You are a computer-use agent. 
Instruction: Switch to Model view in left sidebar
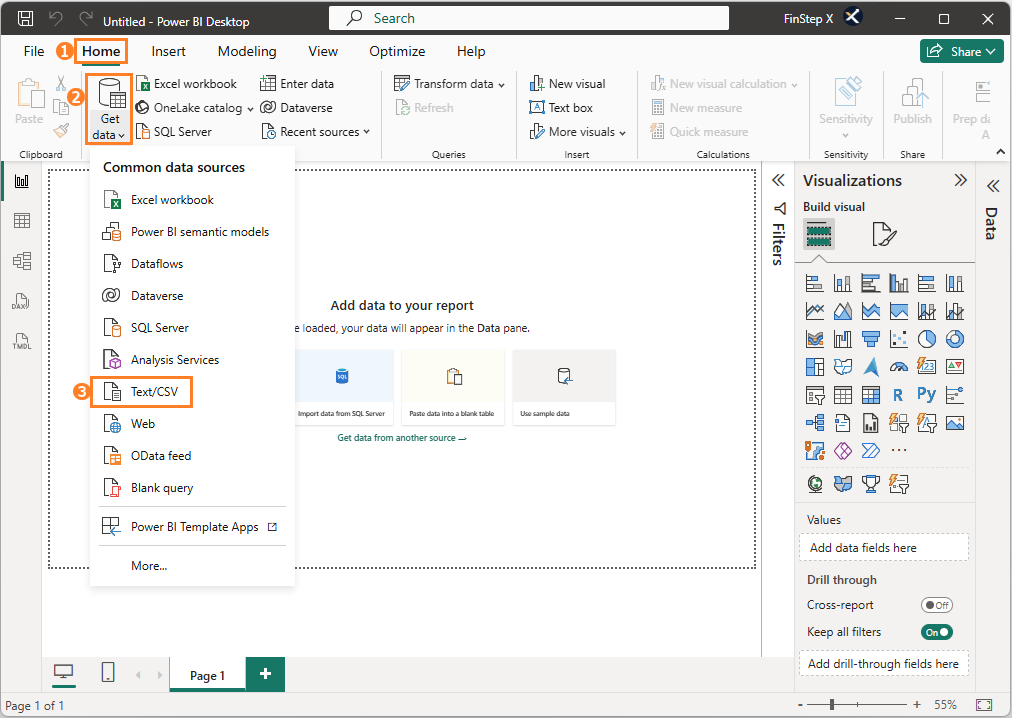pyautogui.click(x=21, y=261)
